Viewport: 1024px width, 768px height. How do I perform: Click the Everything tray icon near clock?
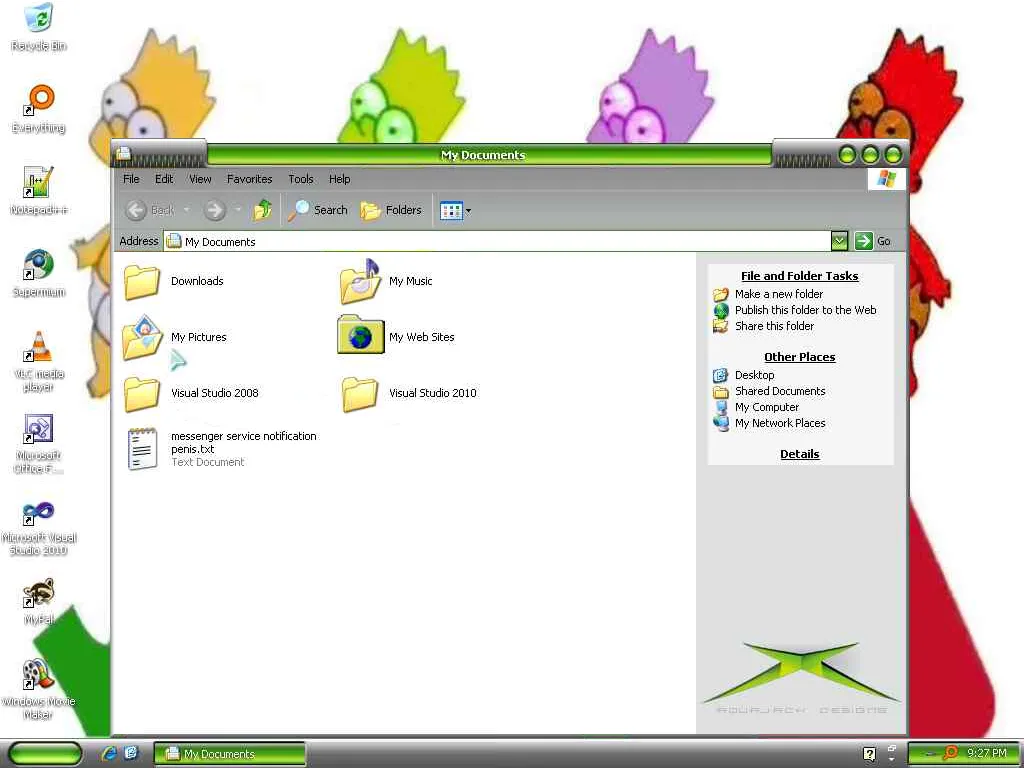click(951, 753)
